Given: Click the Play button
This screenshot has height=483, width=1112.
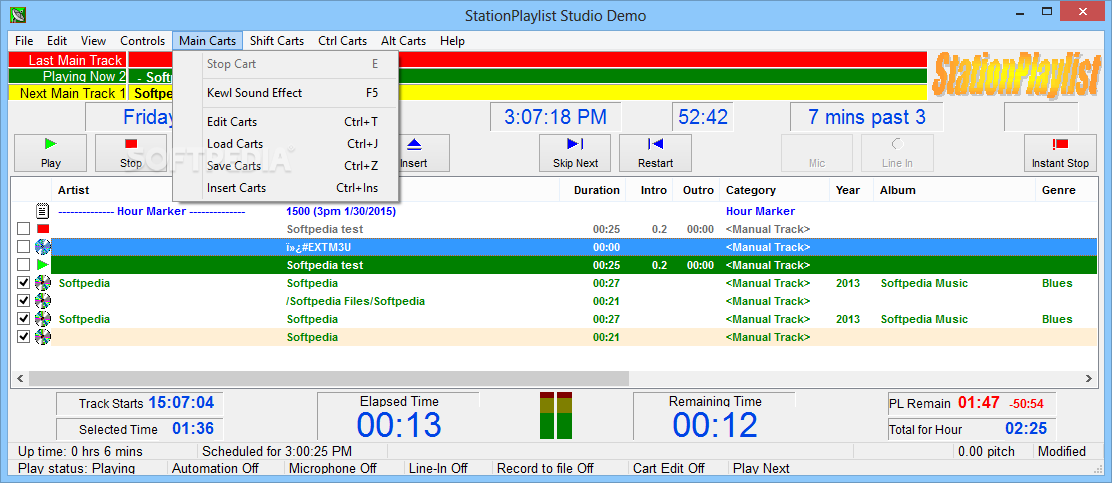Looking at the screenshot, I should click(50, 153).
